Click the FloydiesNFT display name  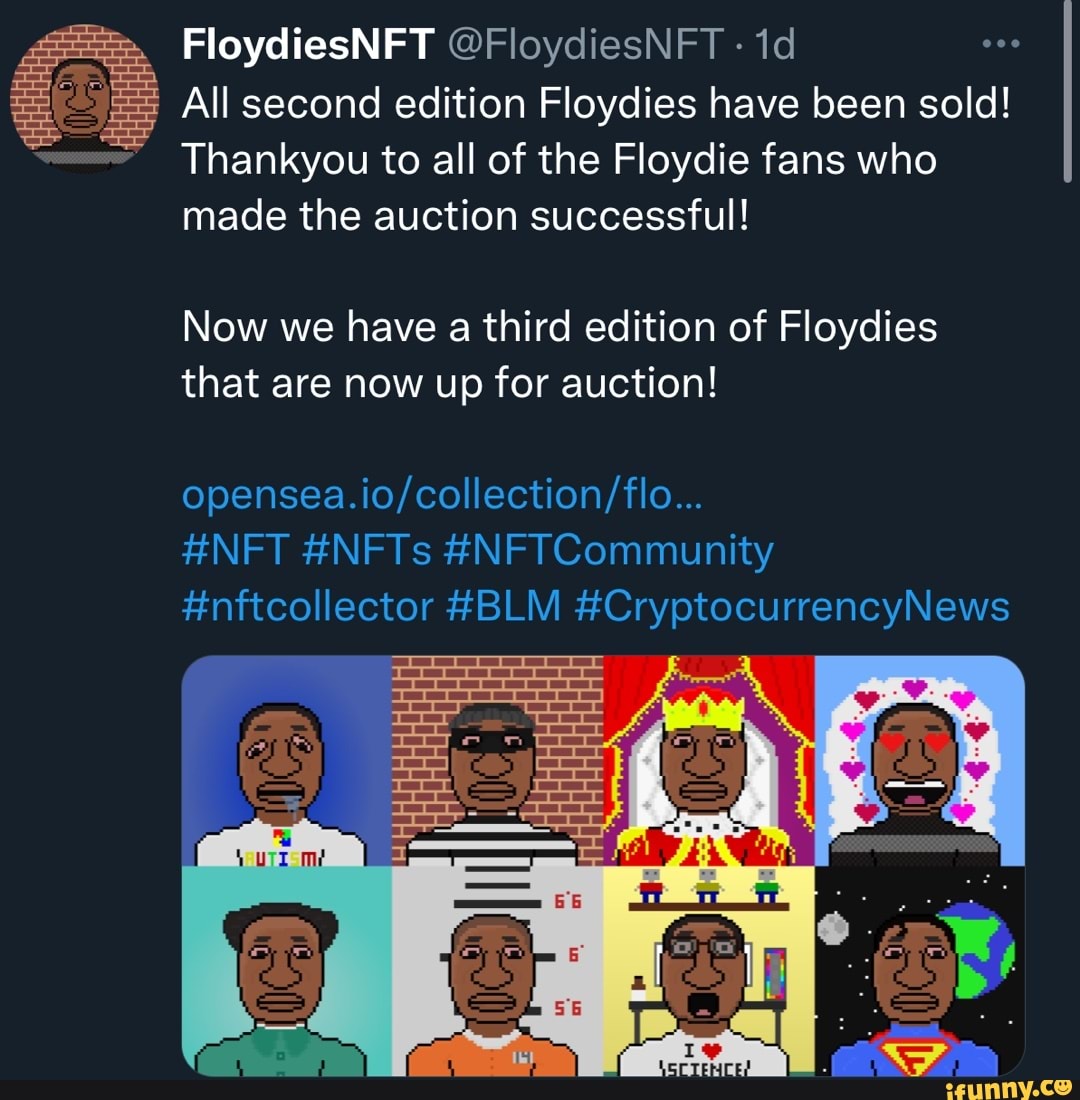(308, 45)
